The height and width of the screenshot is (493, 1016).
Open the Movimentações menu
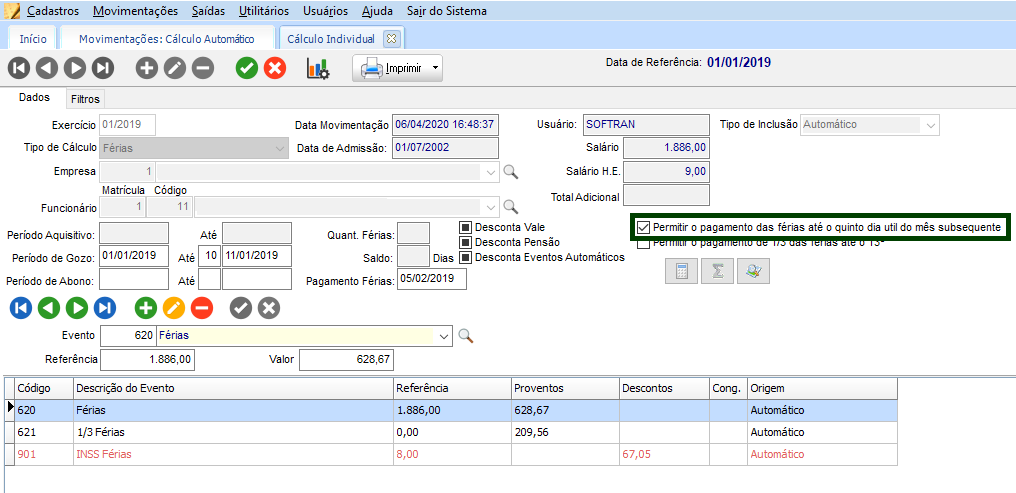[135, 11]
